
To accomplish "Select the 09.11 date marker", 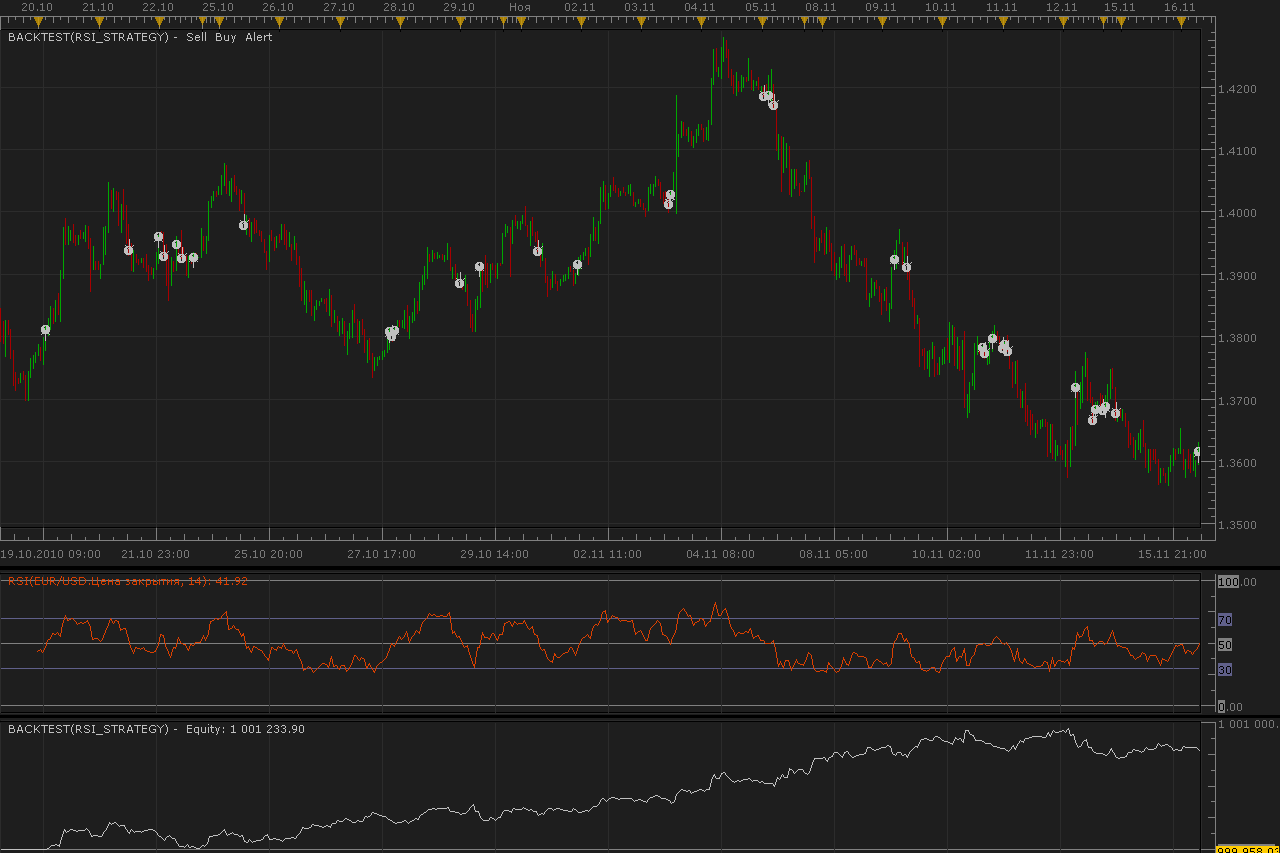I will pos(881,7).
